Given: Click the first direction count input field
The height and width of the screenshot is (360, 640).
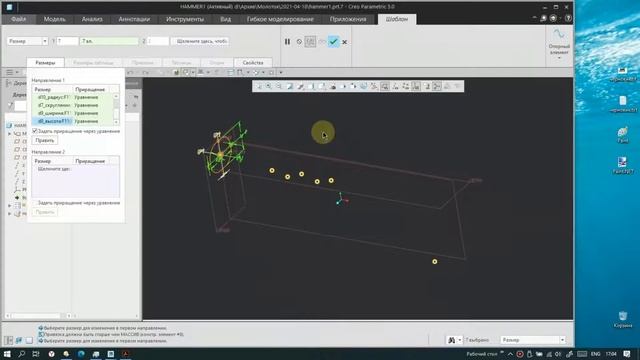Looking at the screenshot, I should pyautogui.click(x=67, y=41).
